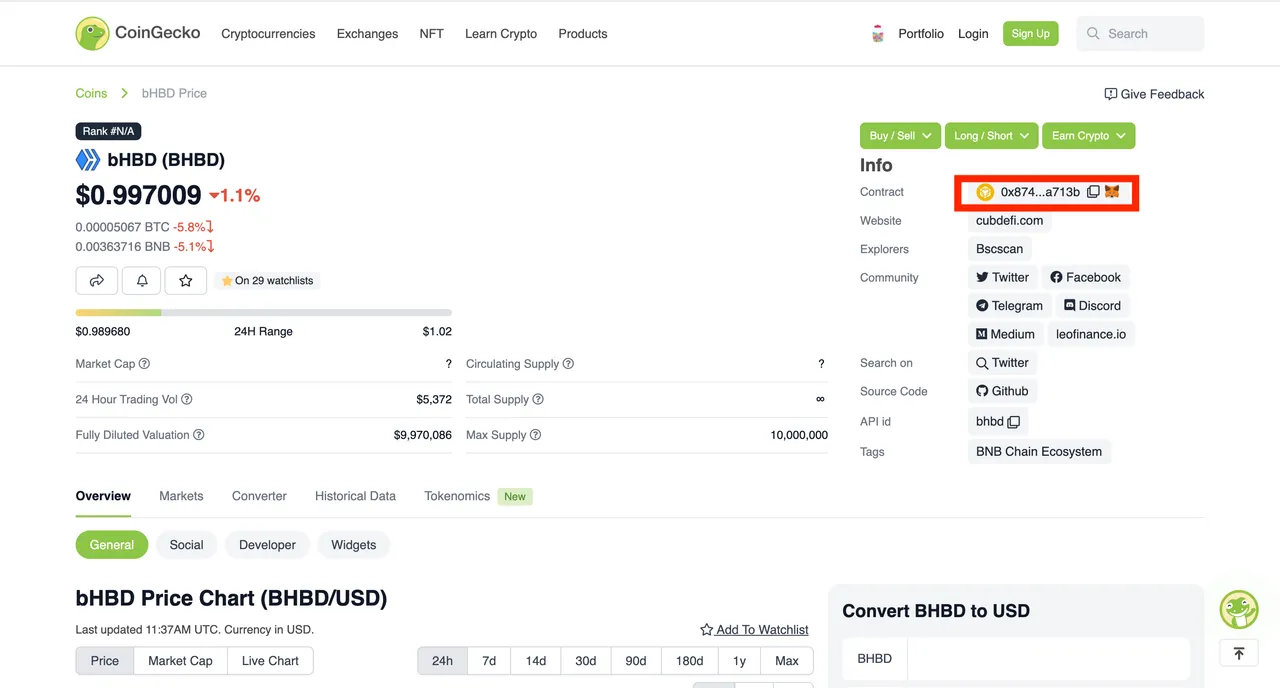Image resolution: width=1280 pixels, height=688 pixels.
Task: Copy the contract address 0x874...a713b
Action: tap(1093, 192)
